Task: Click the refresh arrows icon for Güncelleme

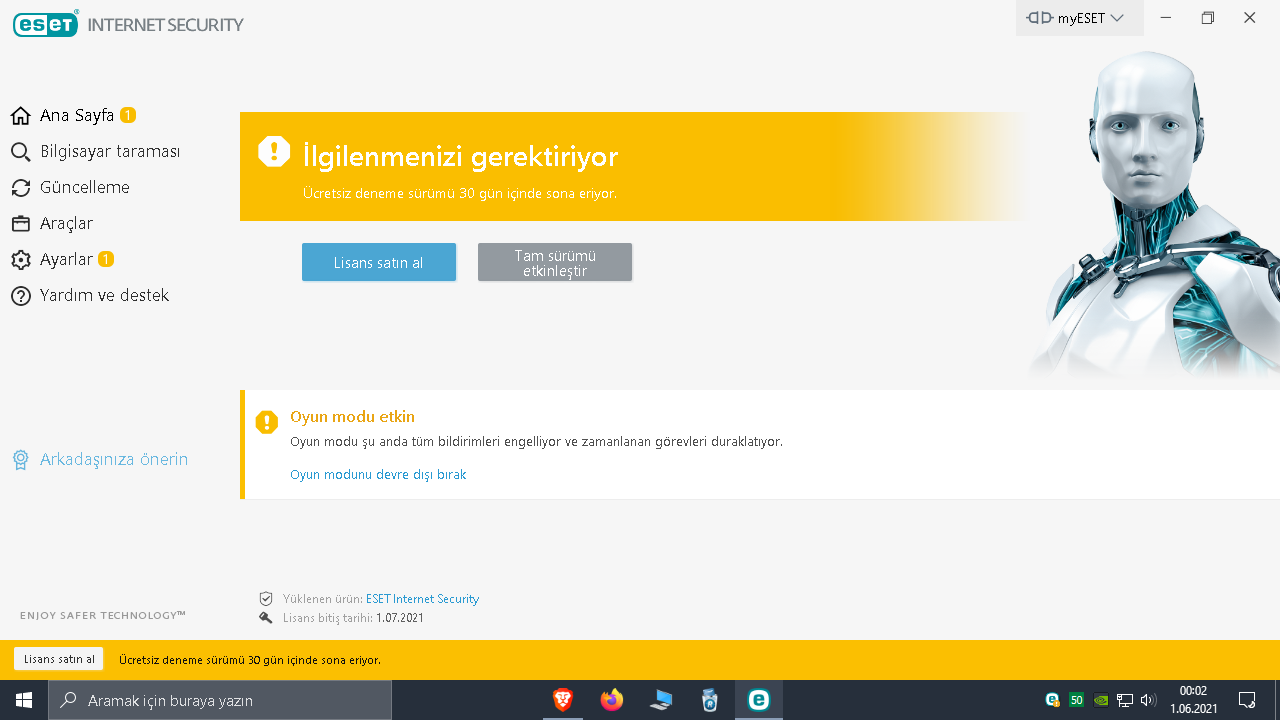Action: click(x=20, y=188)
